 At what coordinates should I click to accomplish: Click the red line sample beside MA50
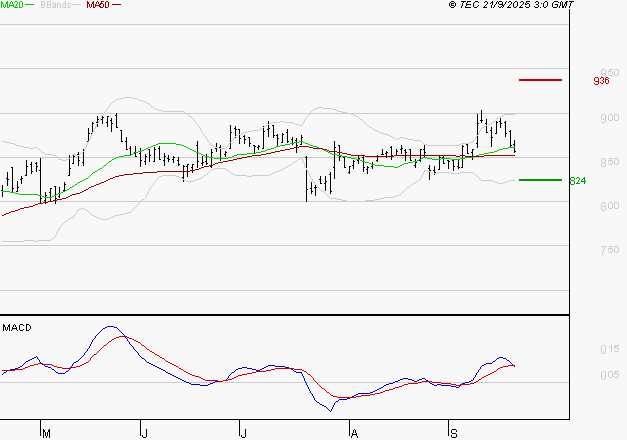116,5
